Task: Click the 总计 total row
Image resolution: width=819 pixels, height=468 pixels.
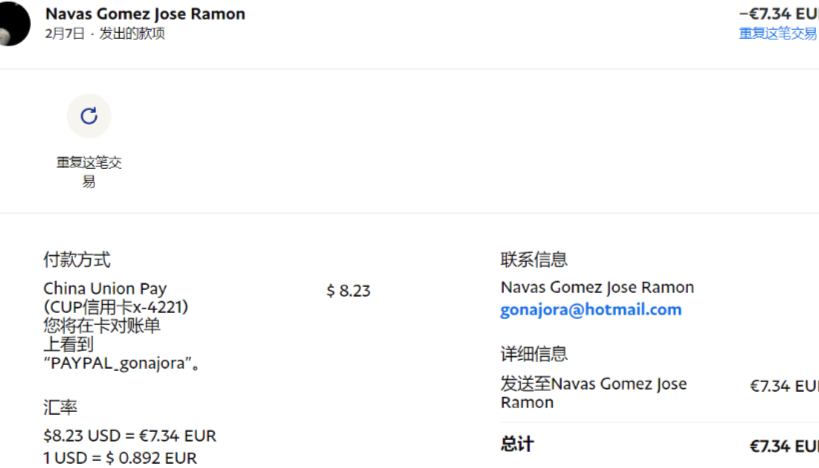Action: point(518,444)
